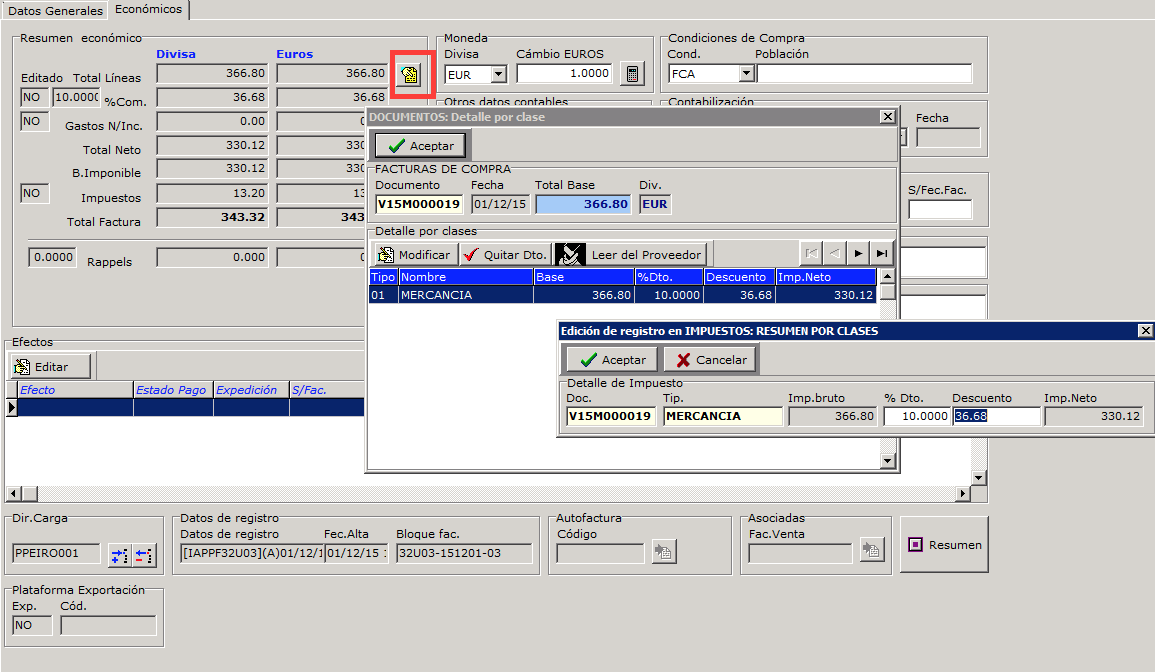
Task: Click the detail icon beside Total Líneas
Action: coord(411,74)
